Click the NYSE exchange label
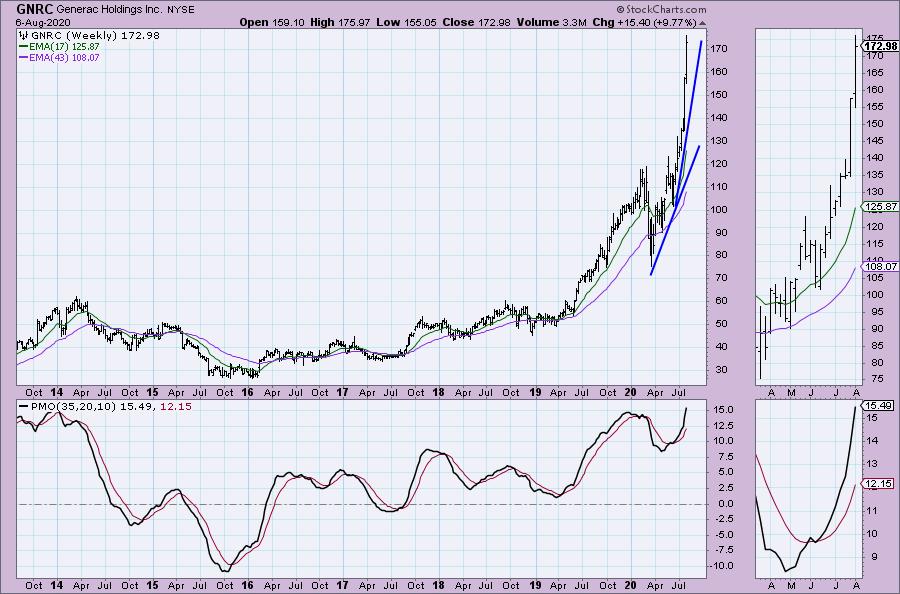 pyautogui.click(x=181, y=10)
